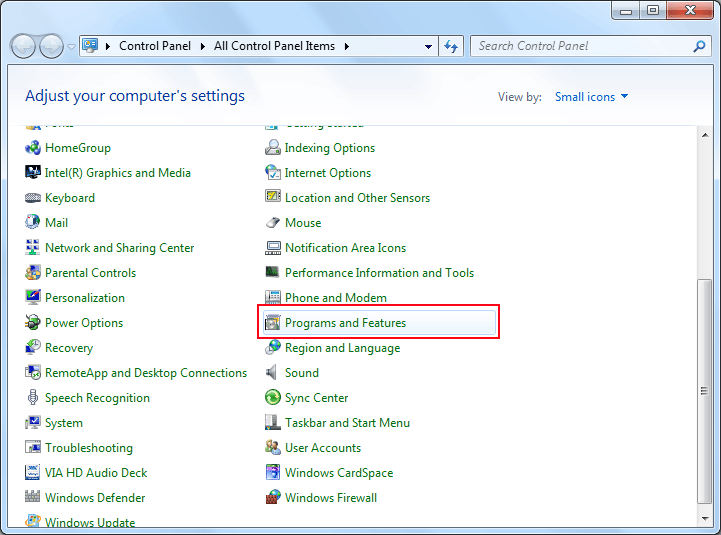Click the Keyboard icon
Screen dimensions: 721x535
33,198
